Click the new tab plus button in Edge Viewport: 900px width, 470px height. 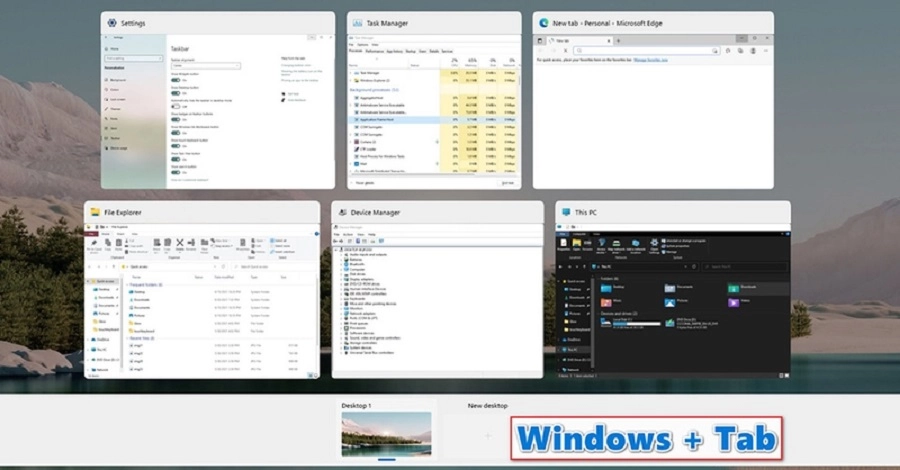[x=618, y=41]
